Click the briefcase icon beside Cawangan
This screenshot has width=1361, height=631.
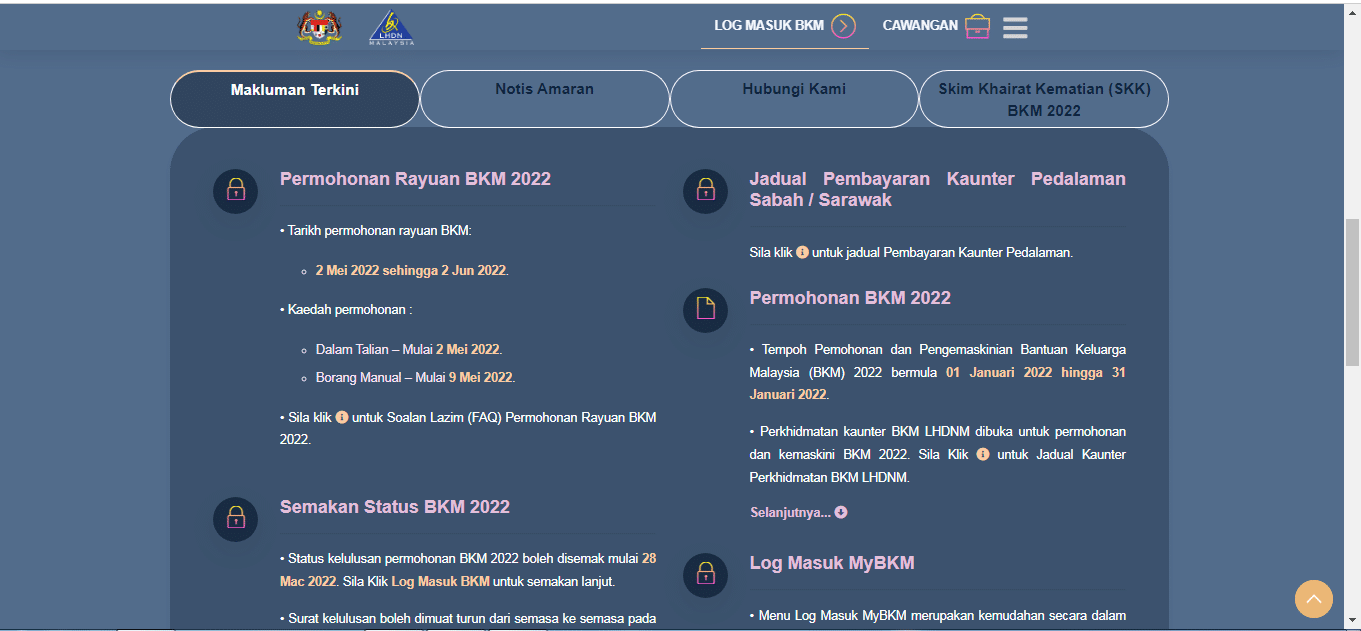[978, 26]
